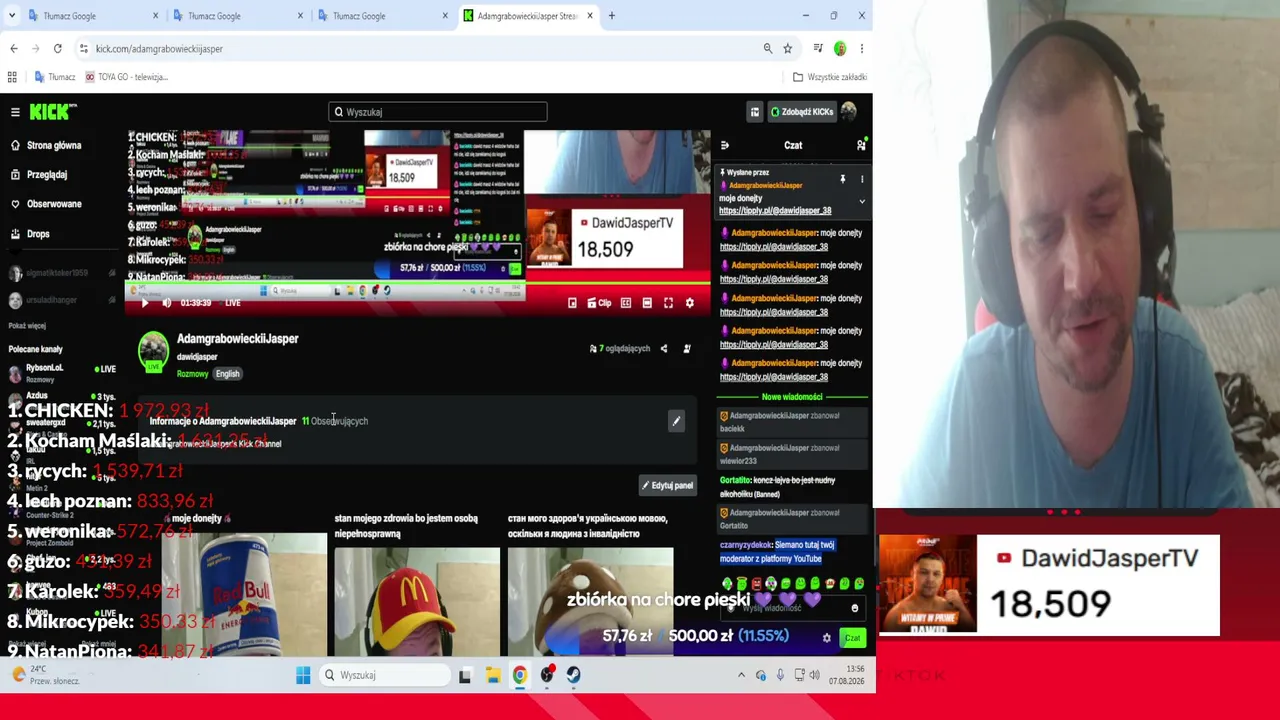Open the tab search dropdown arrow
1280x720 pixels.
pos(12,16)
